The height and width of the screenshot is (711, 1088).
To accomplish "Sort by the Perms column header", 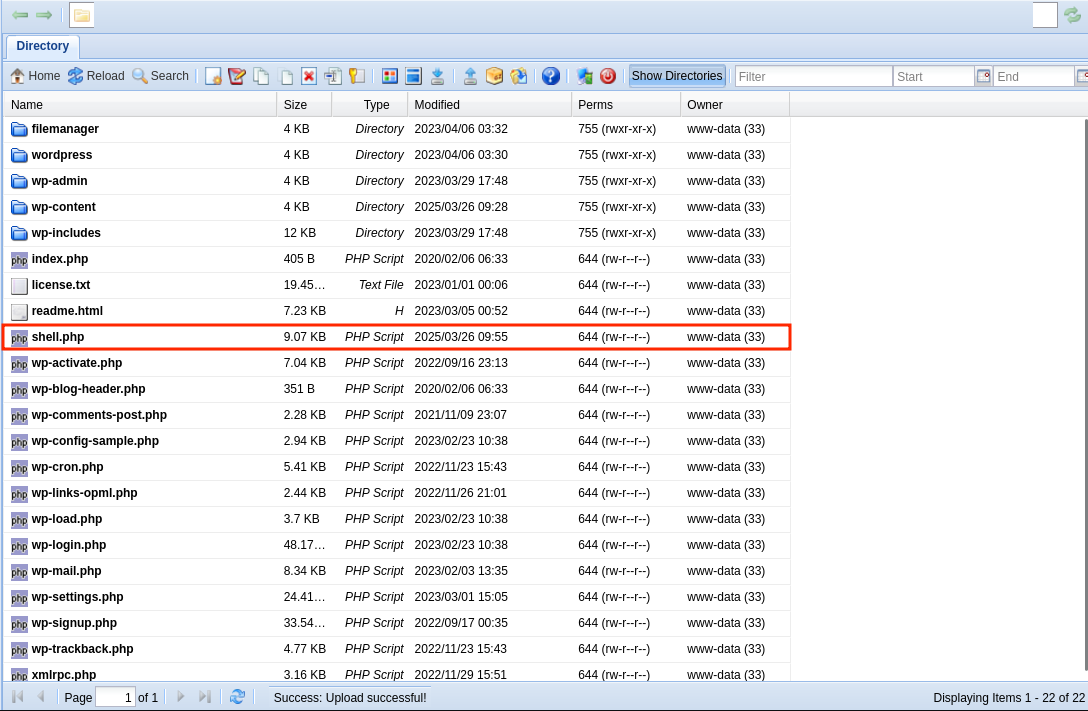I will coord(626,105).
